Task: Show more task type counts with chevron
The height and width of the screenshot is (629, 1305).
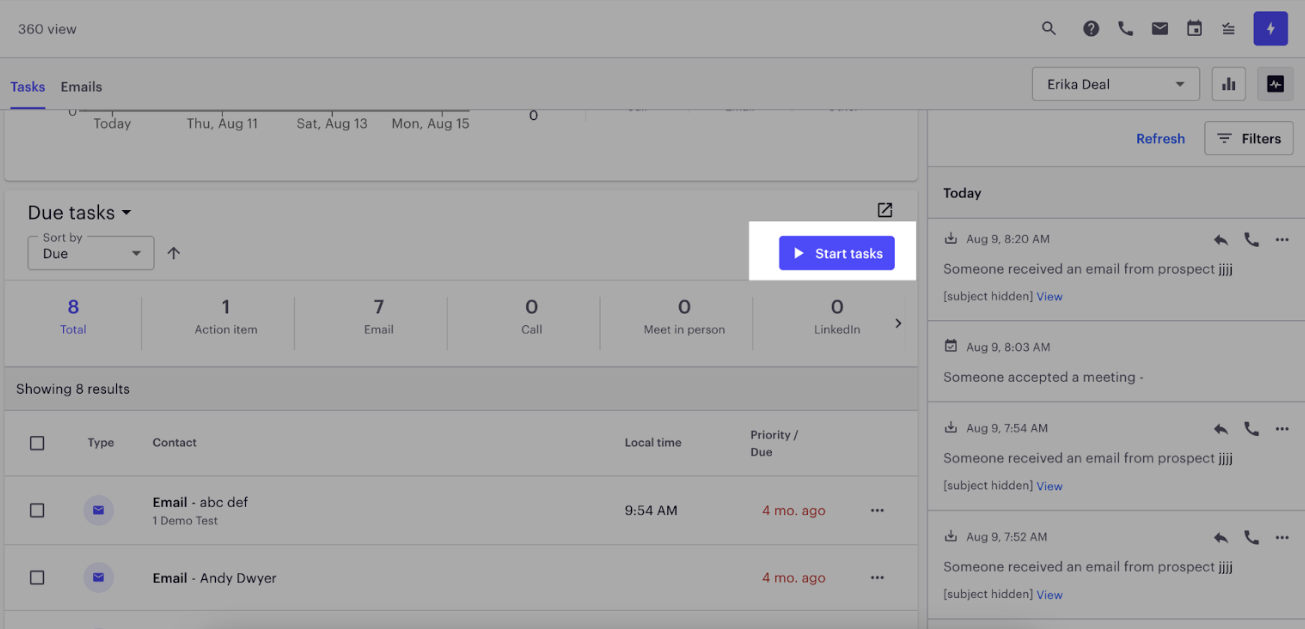Action: (x=898, y=323)
